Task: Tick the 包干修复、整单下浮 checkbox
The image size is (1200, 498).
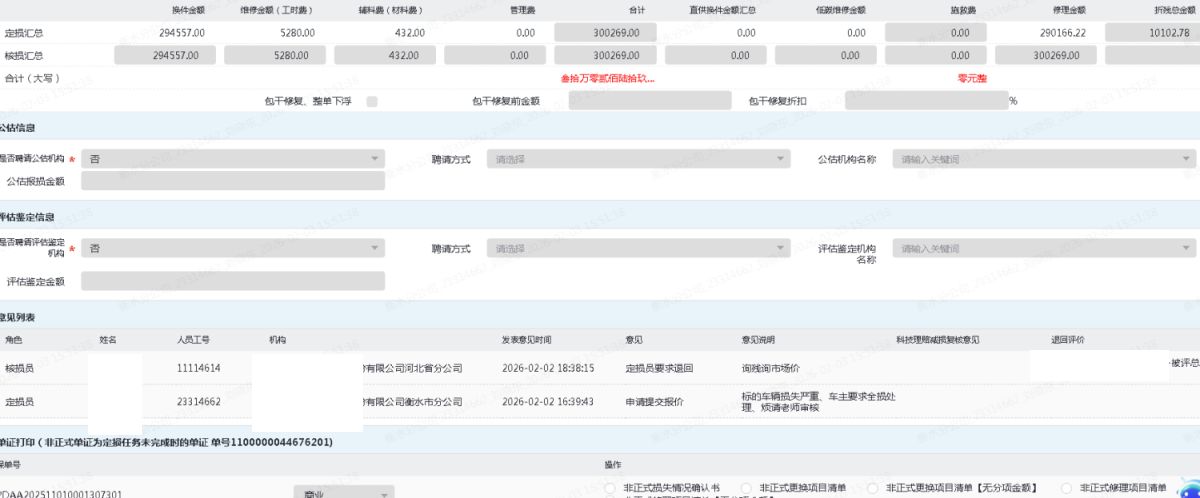Action: (372, 101)
